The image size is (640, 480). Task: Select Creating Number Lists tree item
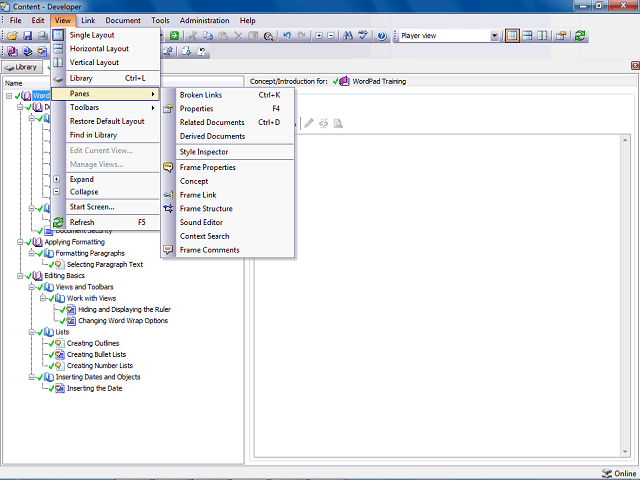tap(100, 366)
